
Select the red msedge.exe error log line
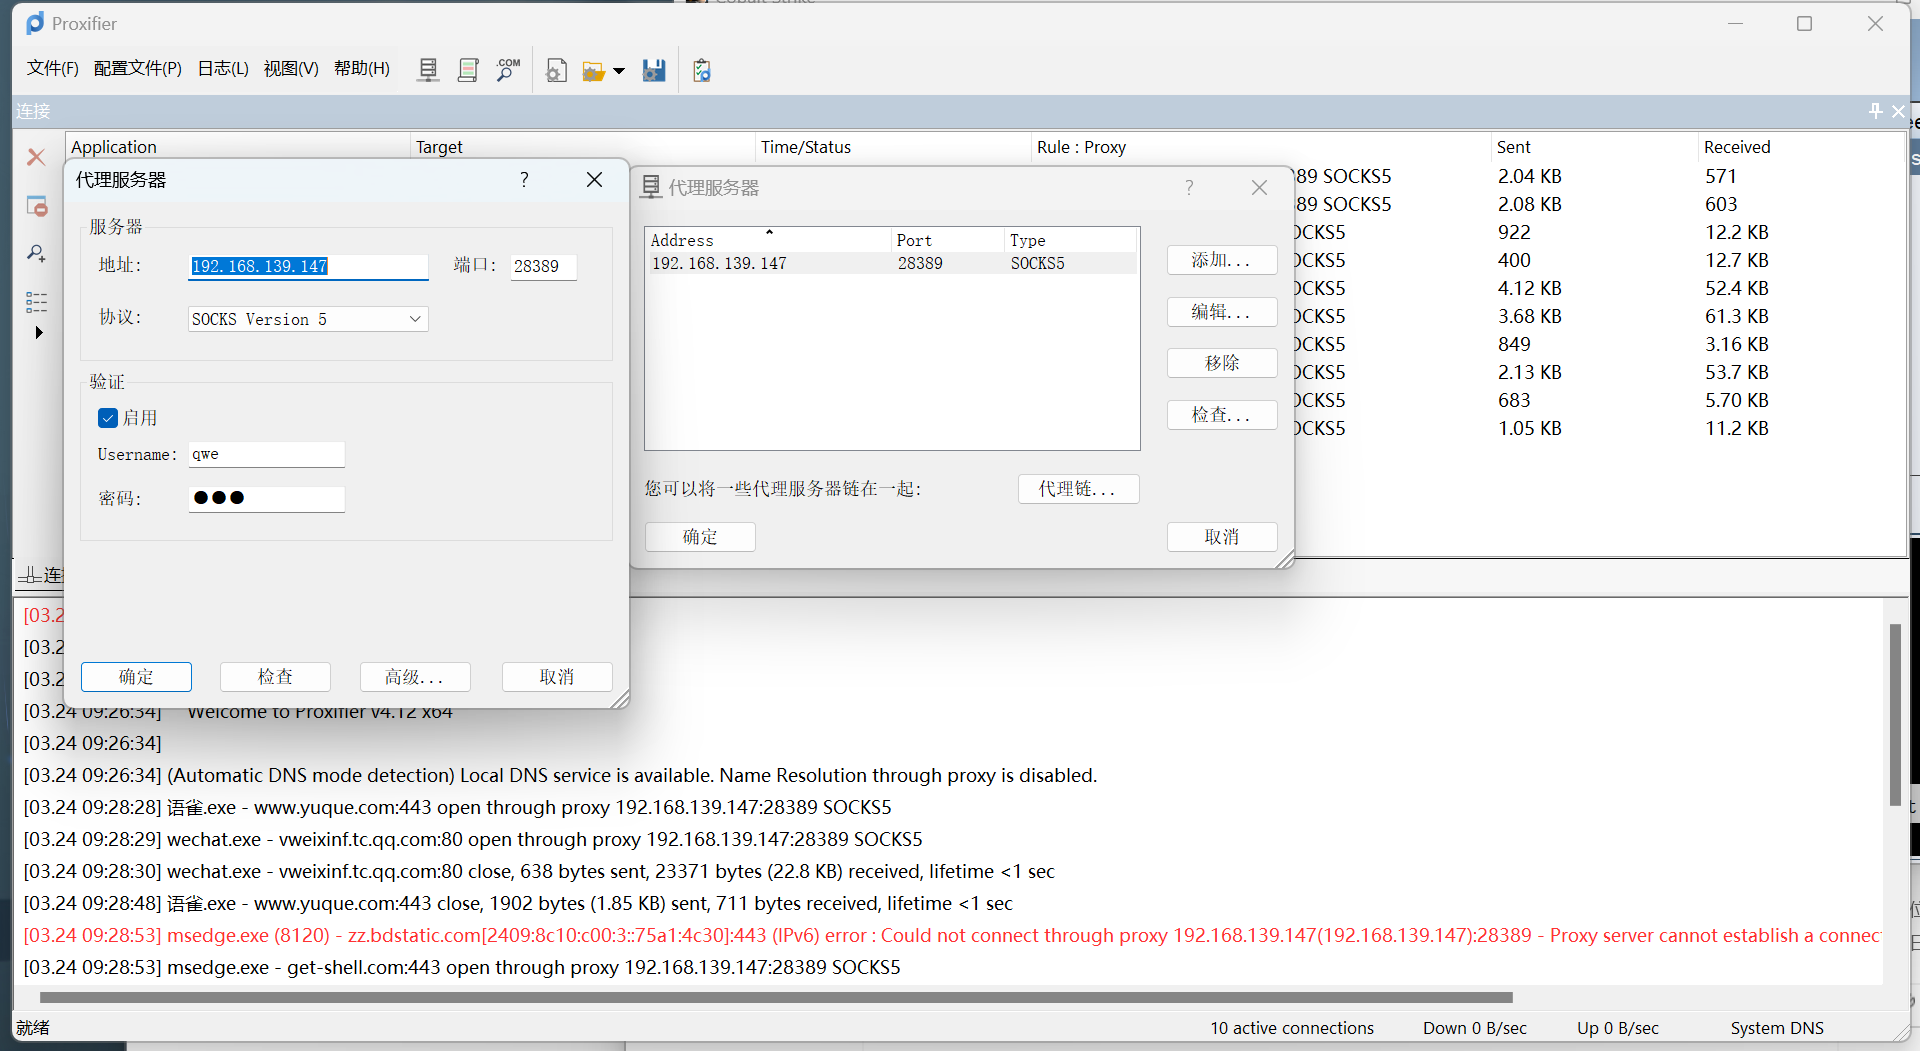click(952, 935)
